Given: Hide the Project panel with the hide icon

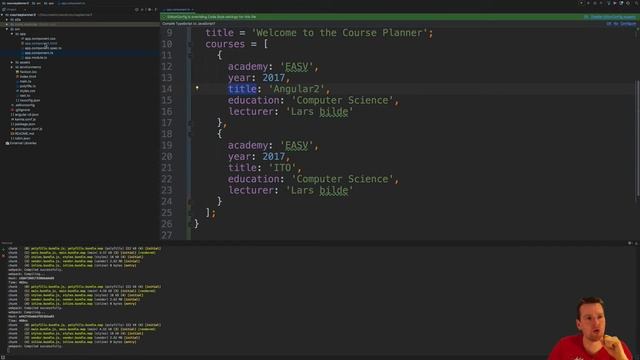Looking at the screenshot, I should coord(156,9).
